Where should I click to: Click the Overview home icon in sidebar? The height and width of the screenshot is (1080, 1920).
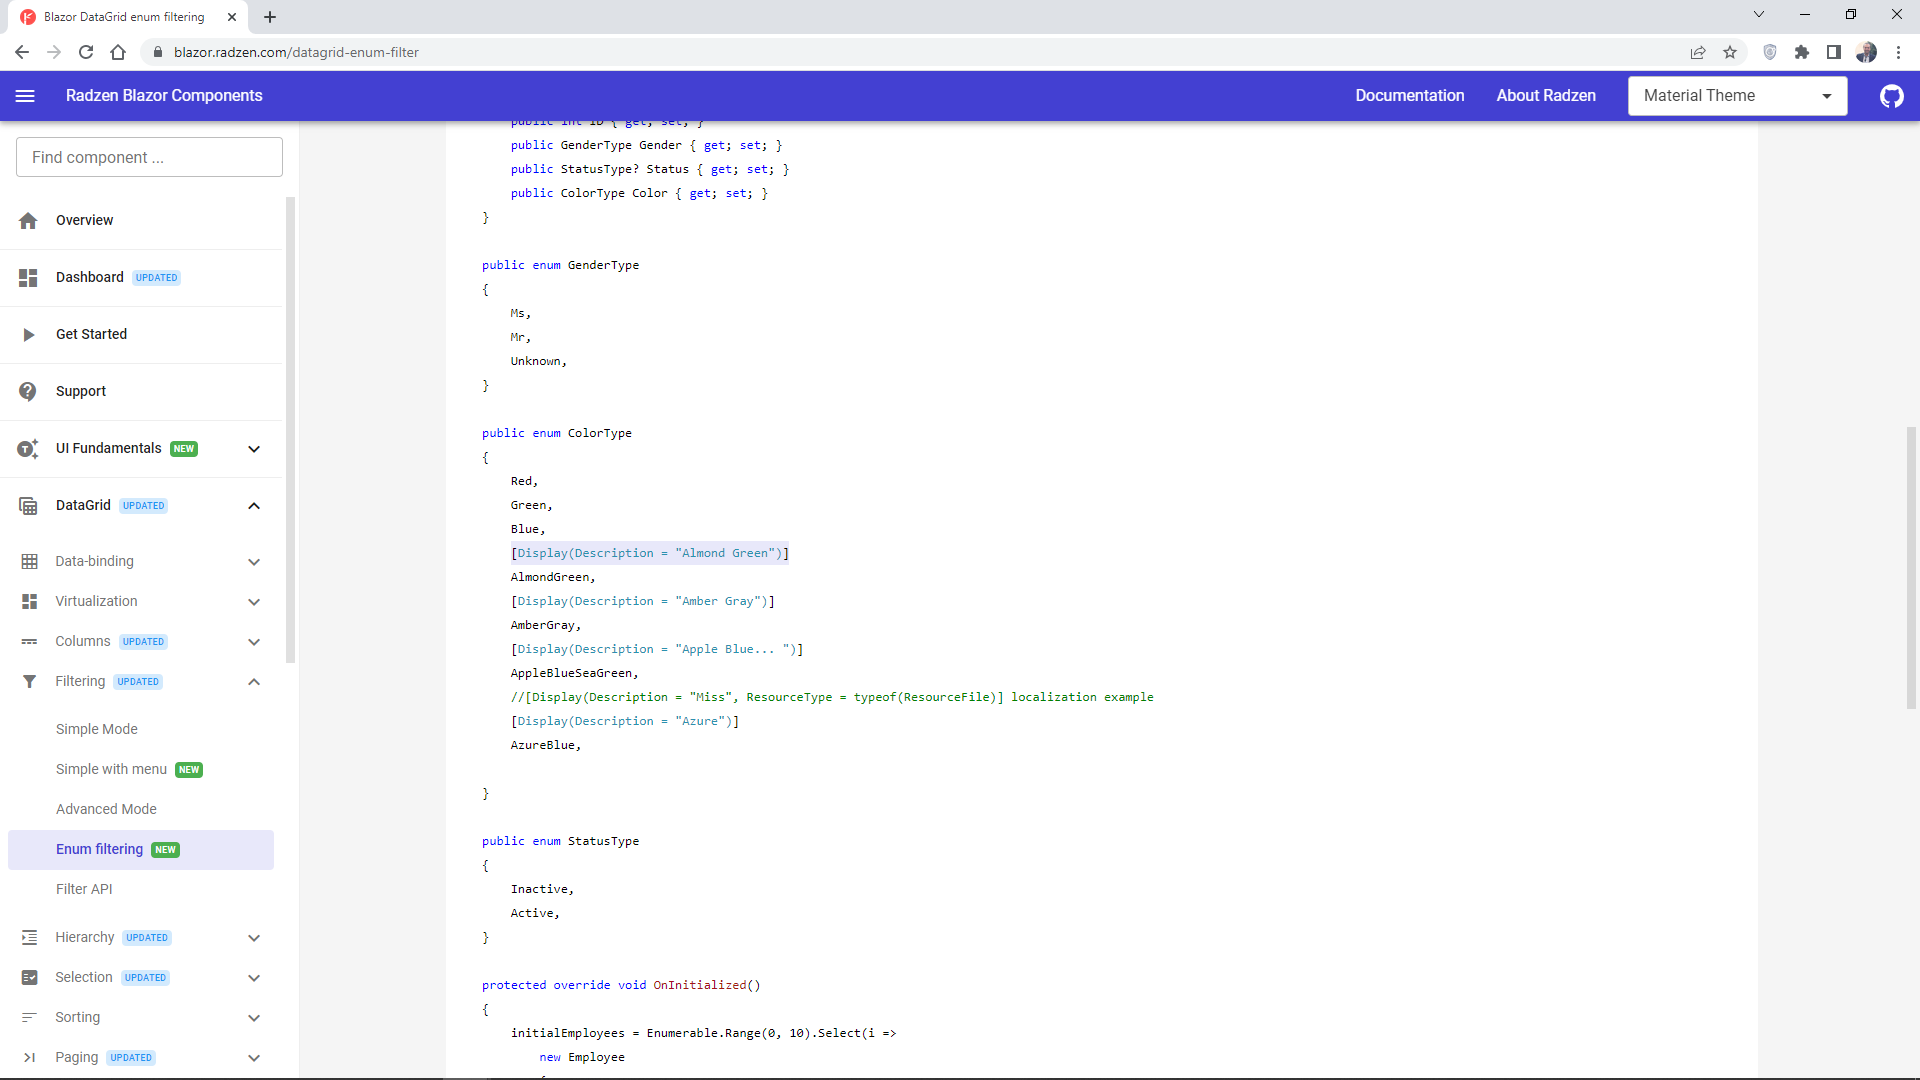(28, 220)
